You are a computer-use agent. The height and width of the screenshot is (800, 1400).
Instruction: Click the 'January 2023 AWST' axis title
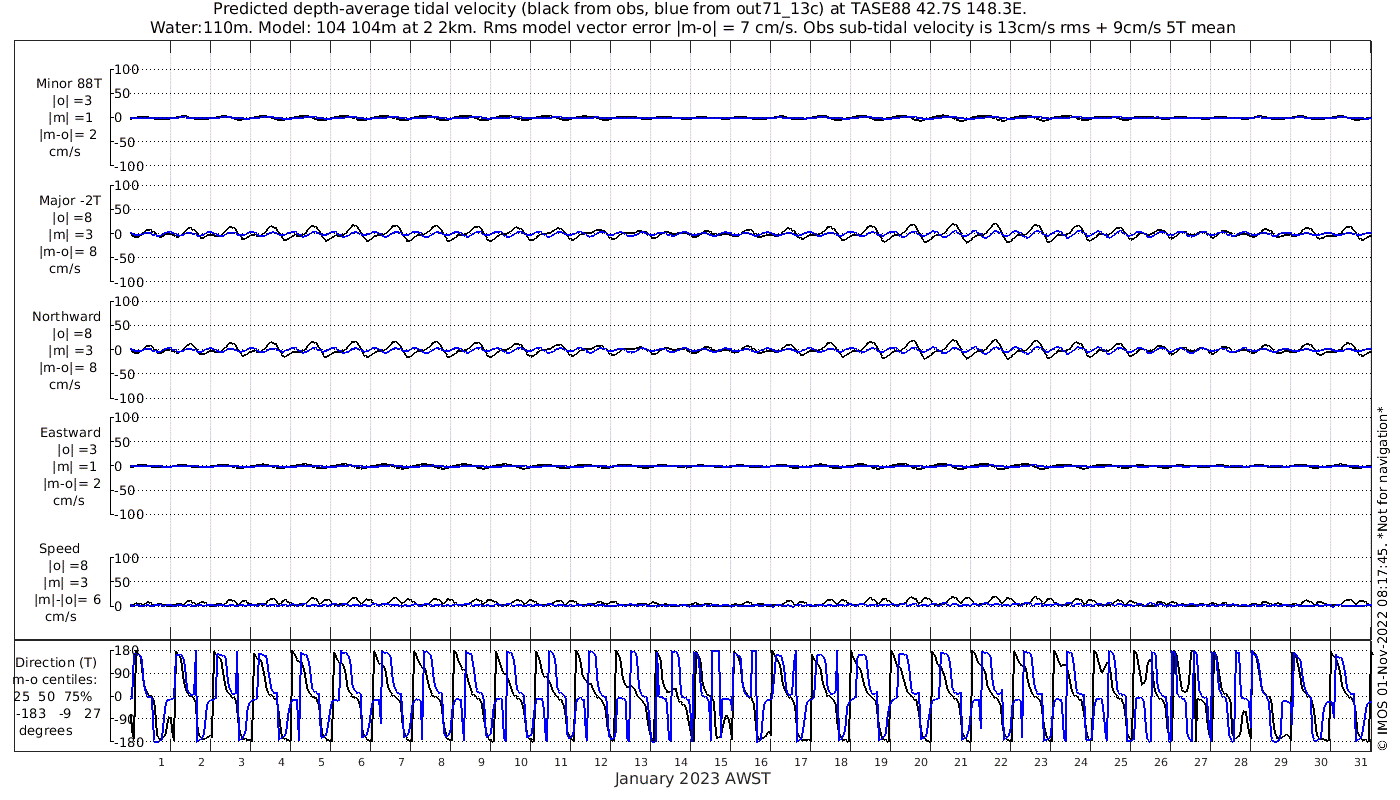(x=692, y=779)
